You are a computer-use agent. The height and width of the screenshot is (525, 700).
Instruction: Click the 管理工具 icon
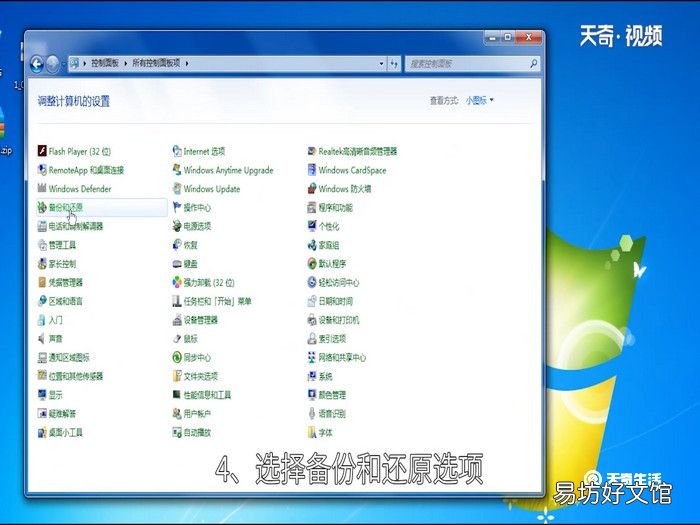pos(42,245)
